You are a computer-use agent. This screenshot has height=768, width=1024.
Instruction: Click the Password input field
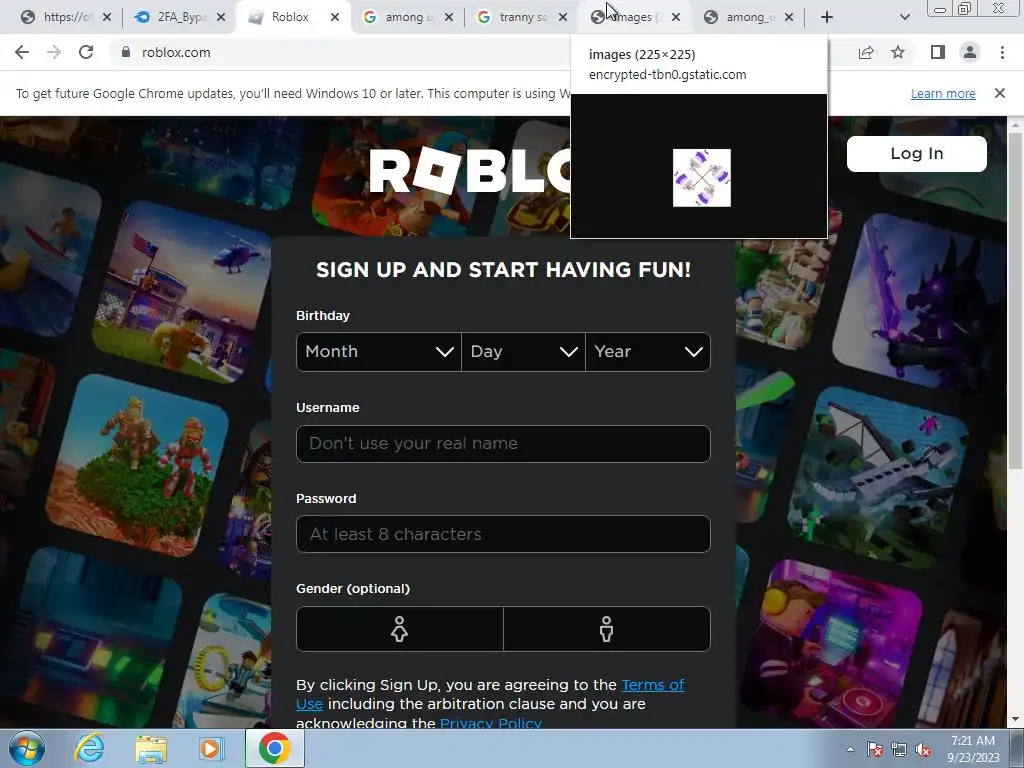point(503,534)
